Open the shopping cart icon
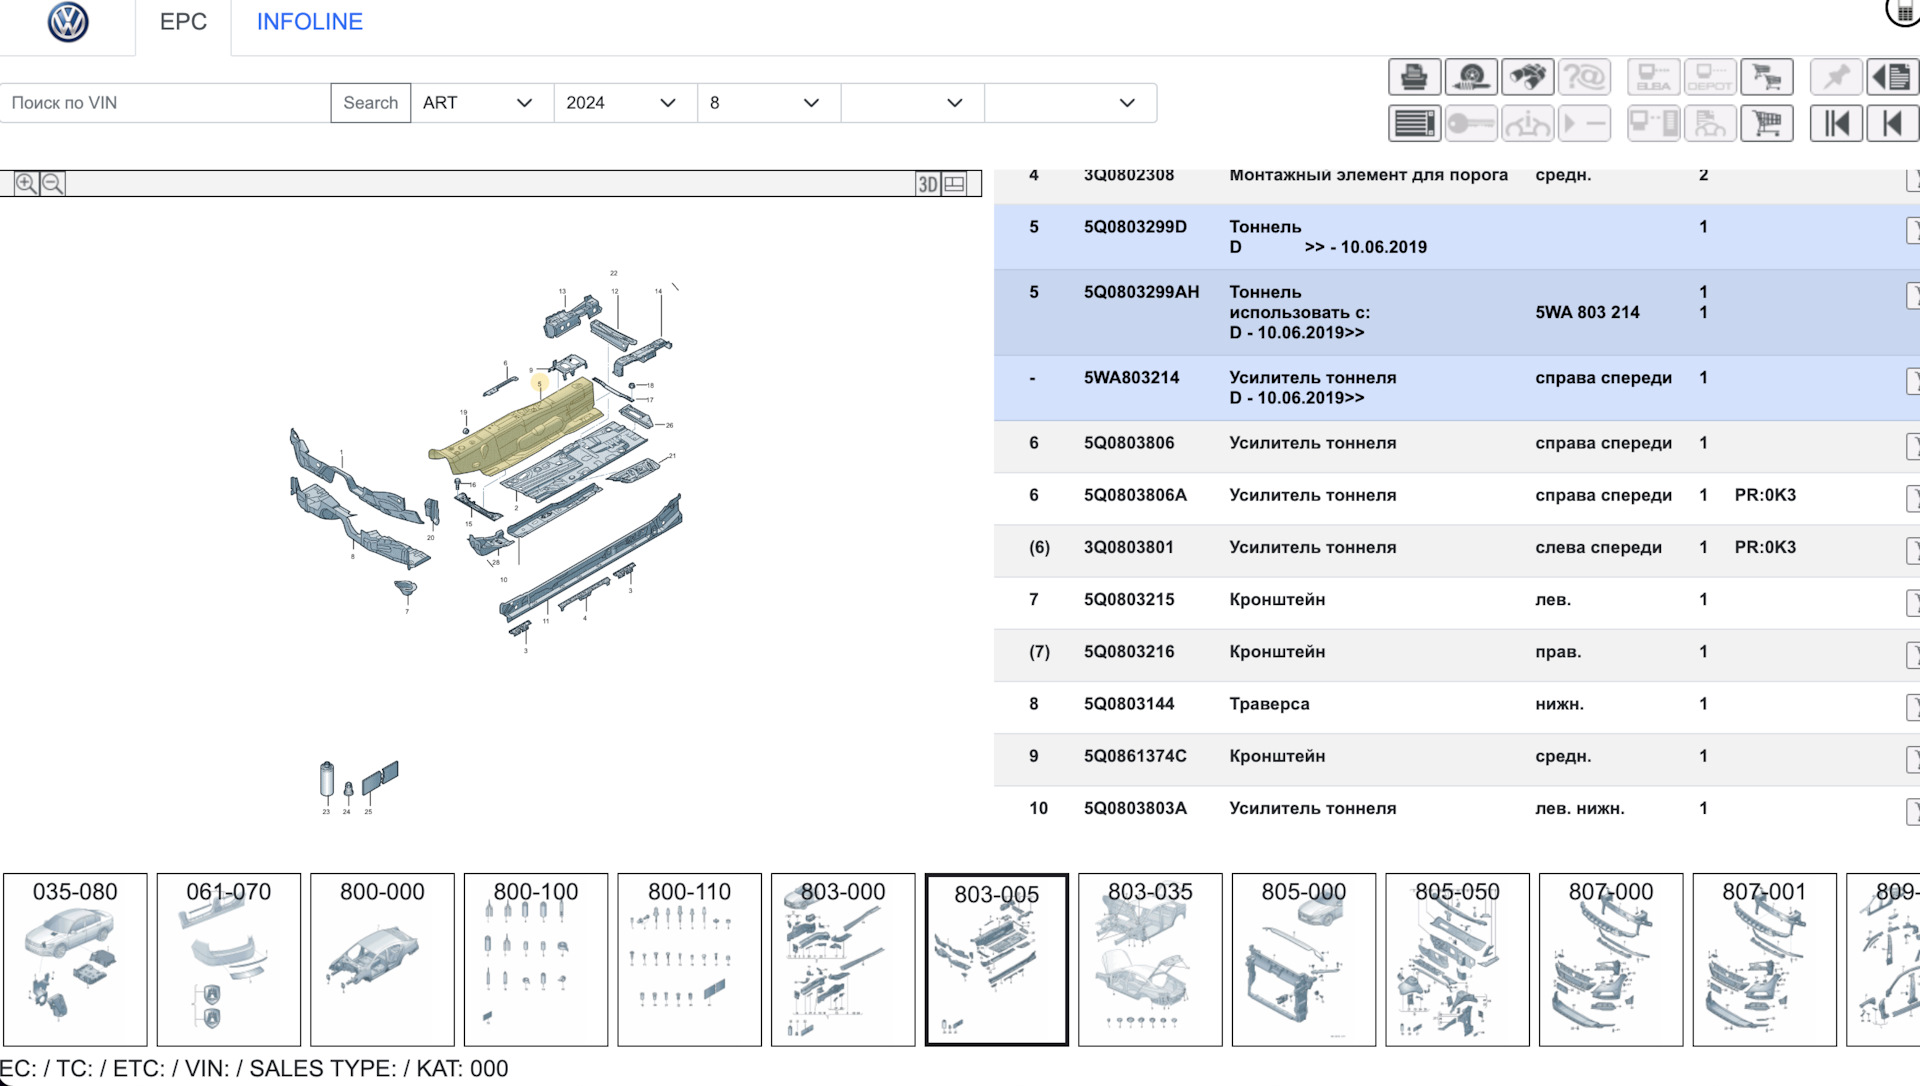The height and width of the screenshot is (1086, 1920). [x=1767, y=124]
